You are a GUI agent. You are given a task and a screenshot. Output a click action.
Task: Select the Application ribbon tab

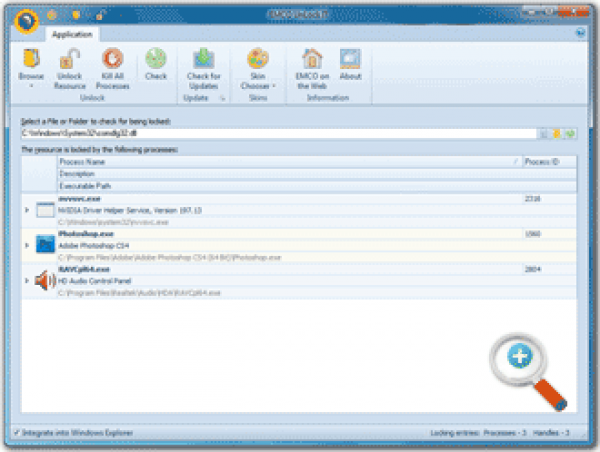72,34
